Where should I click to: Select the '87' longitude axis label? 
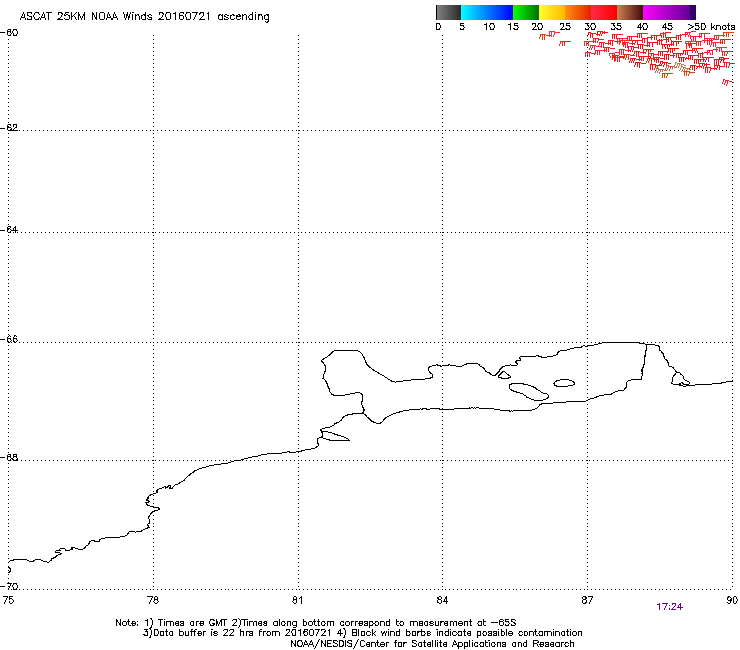coord(587,600)
